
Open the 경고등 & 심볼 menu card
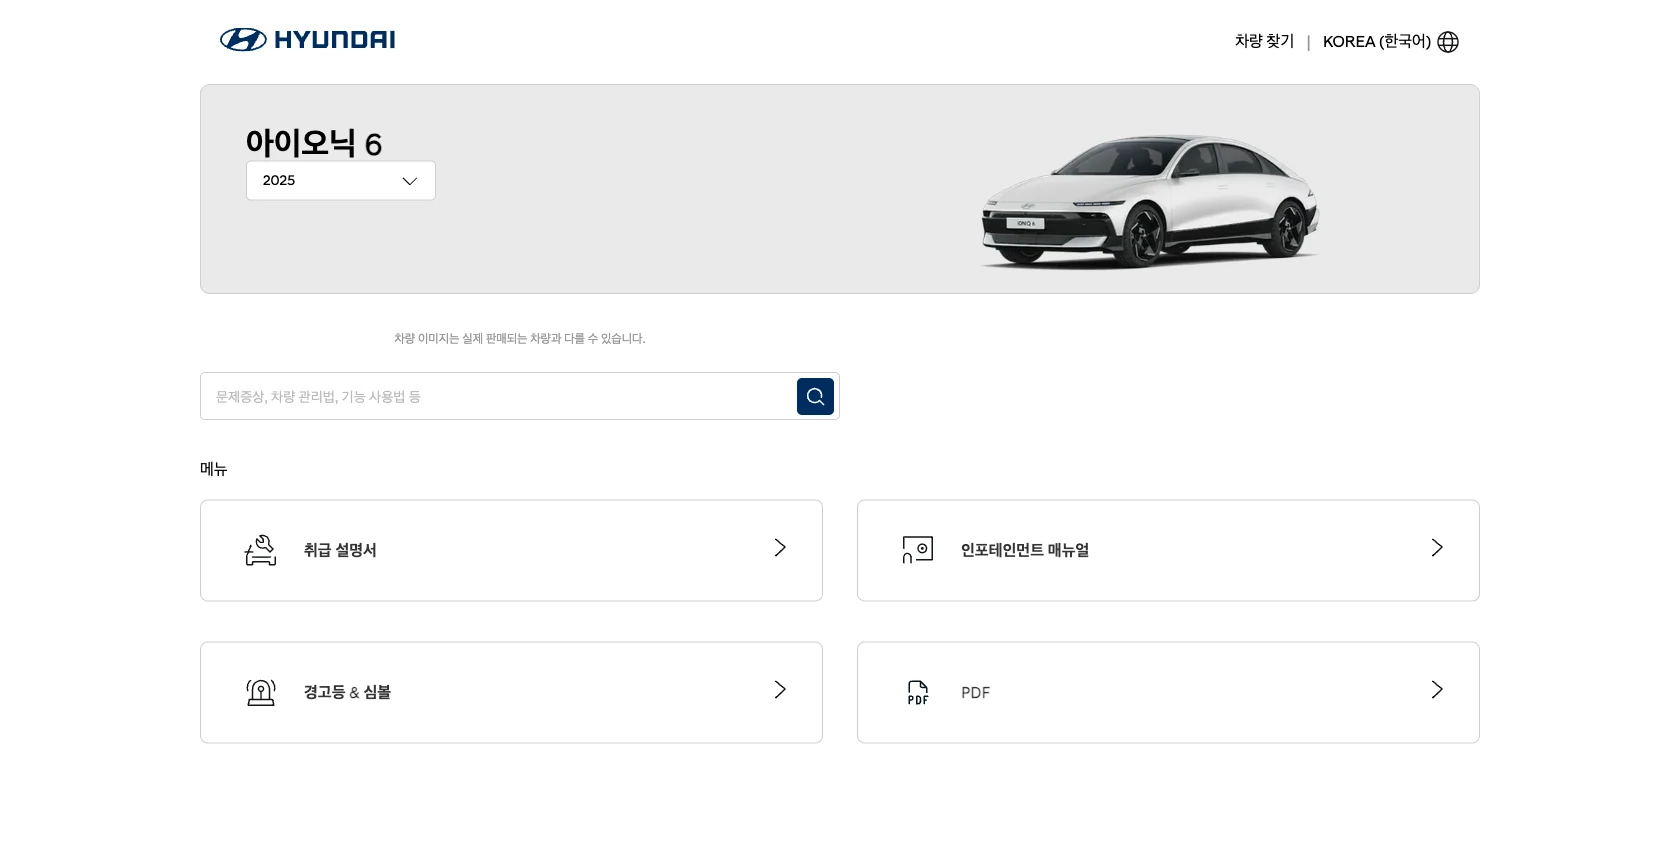coord(511,693)
